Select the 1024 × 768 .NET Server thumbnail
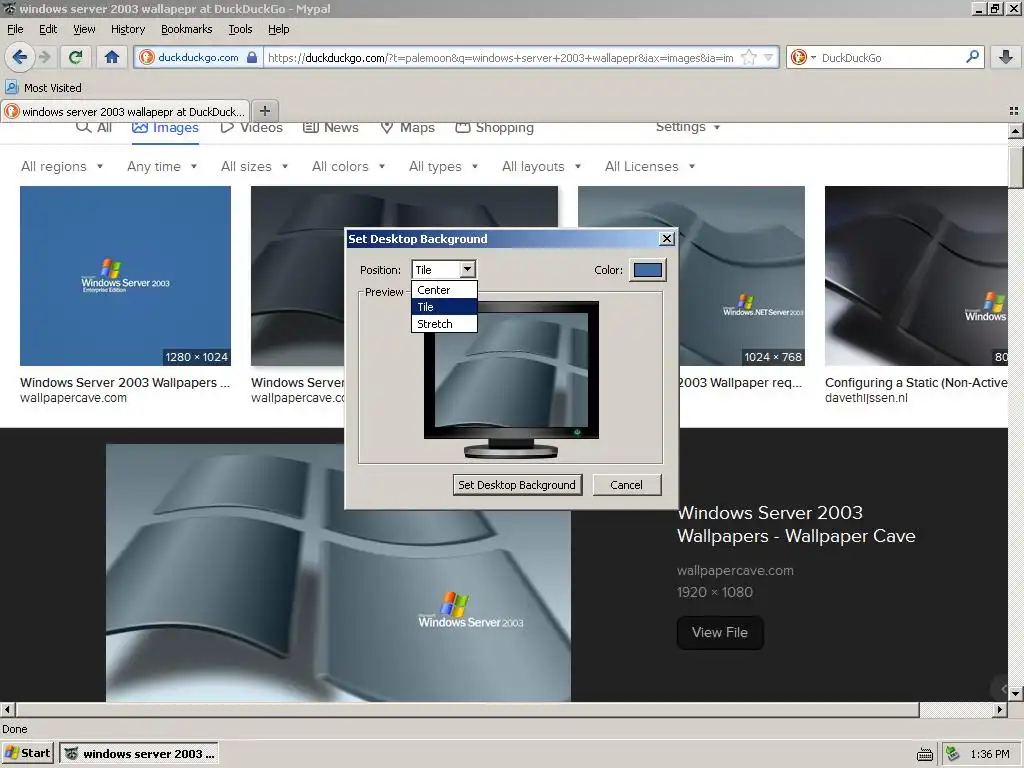Viewport: 1024px width, 768px height. tap(742, 276)
